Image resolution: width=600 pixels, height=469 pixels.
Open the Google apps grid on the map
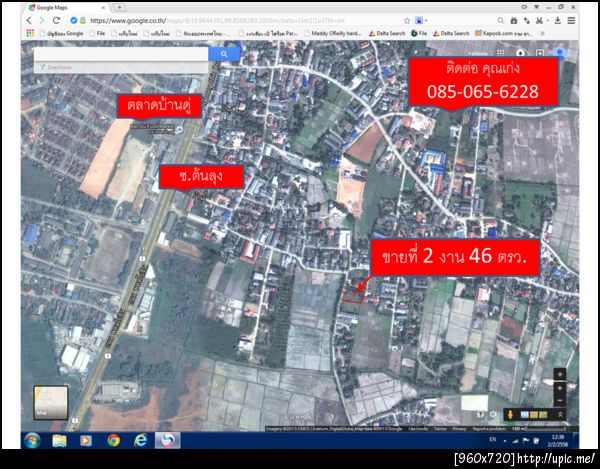pyautogui.click(x=501, y=53)
